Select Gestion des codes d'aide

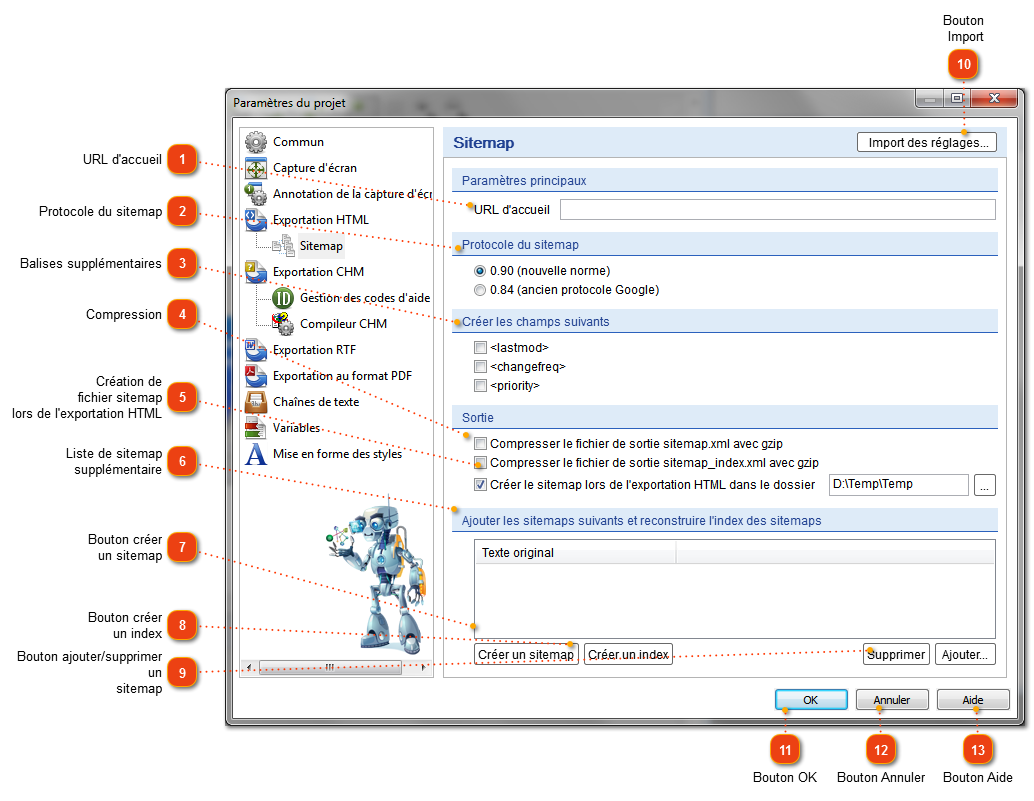(x=365, y=298)
